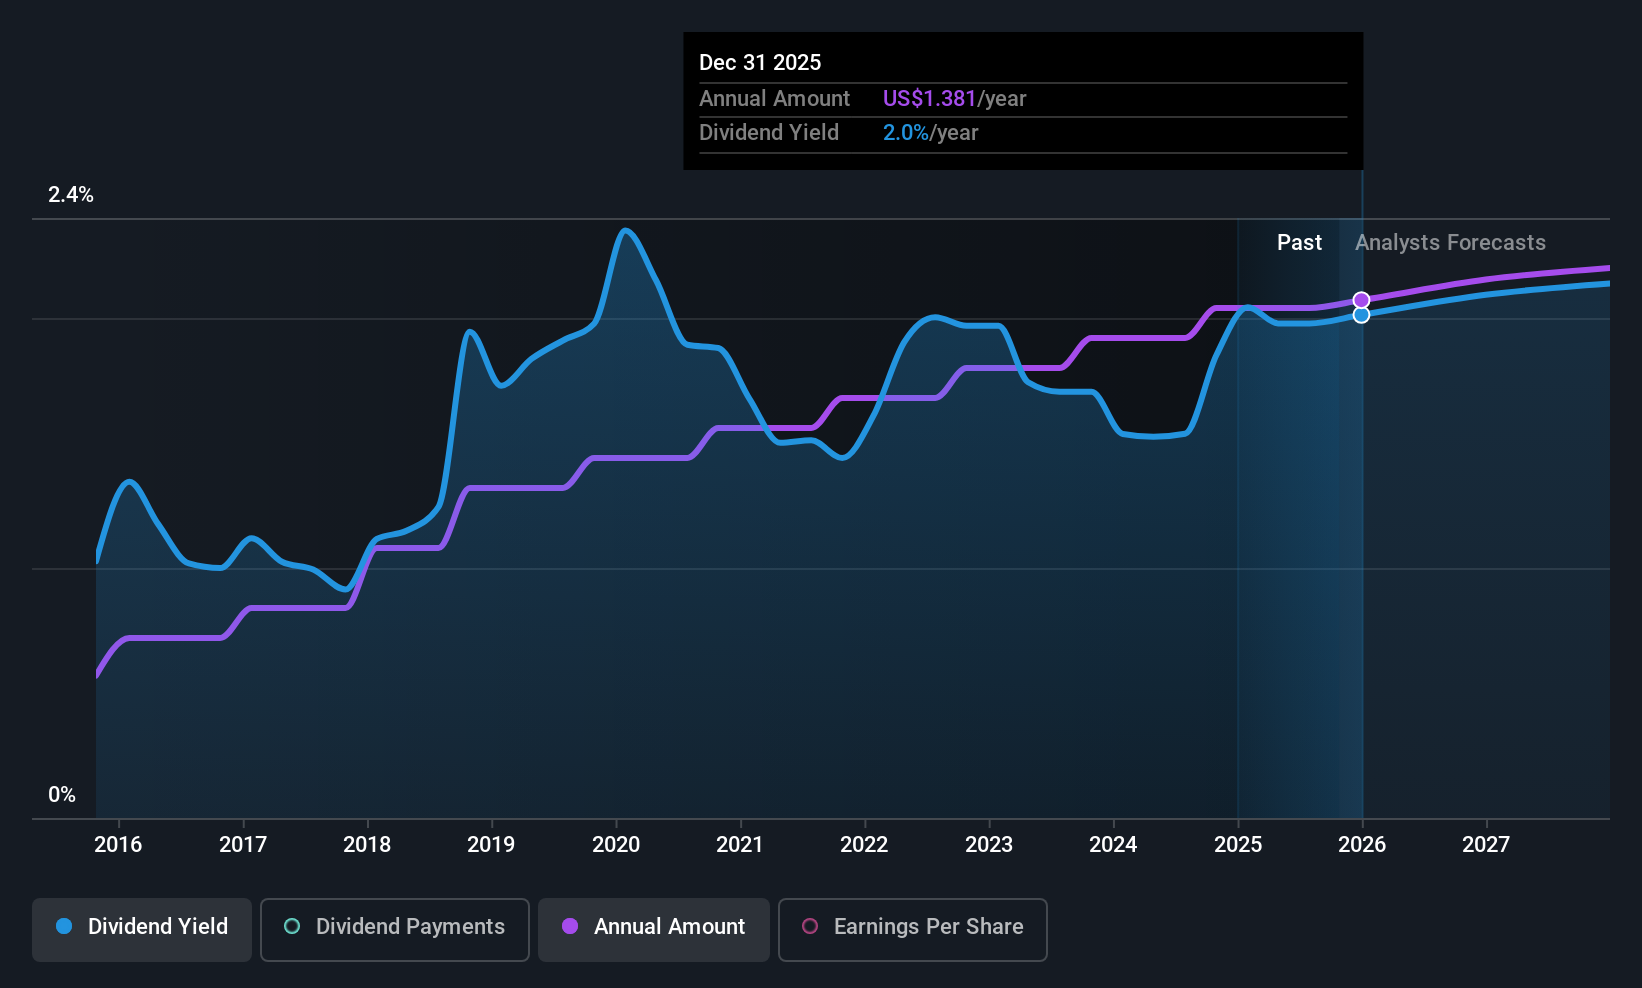Screen dimensions: 1642x988
Task: Expand the 2026 forecast section of chart
Action: tap(1361, 845)
